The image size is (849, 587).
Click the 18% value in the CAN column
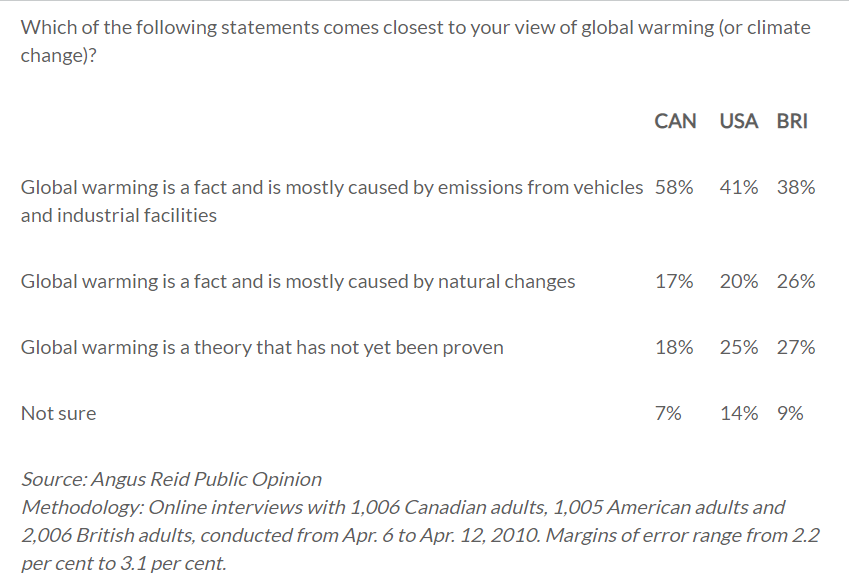(674, 347)
